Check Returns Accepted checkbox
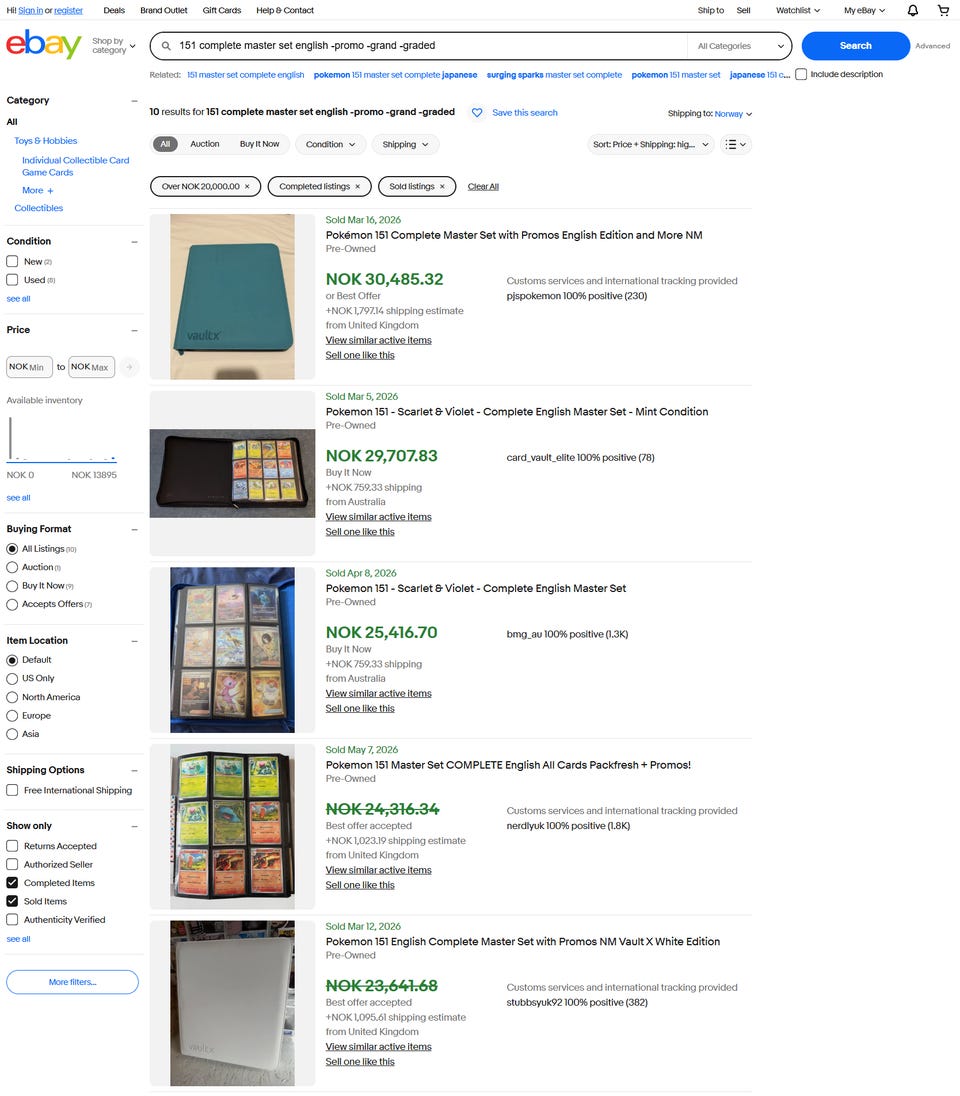This screenshot has height=1096, width=960. point(12,846)
